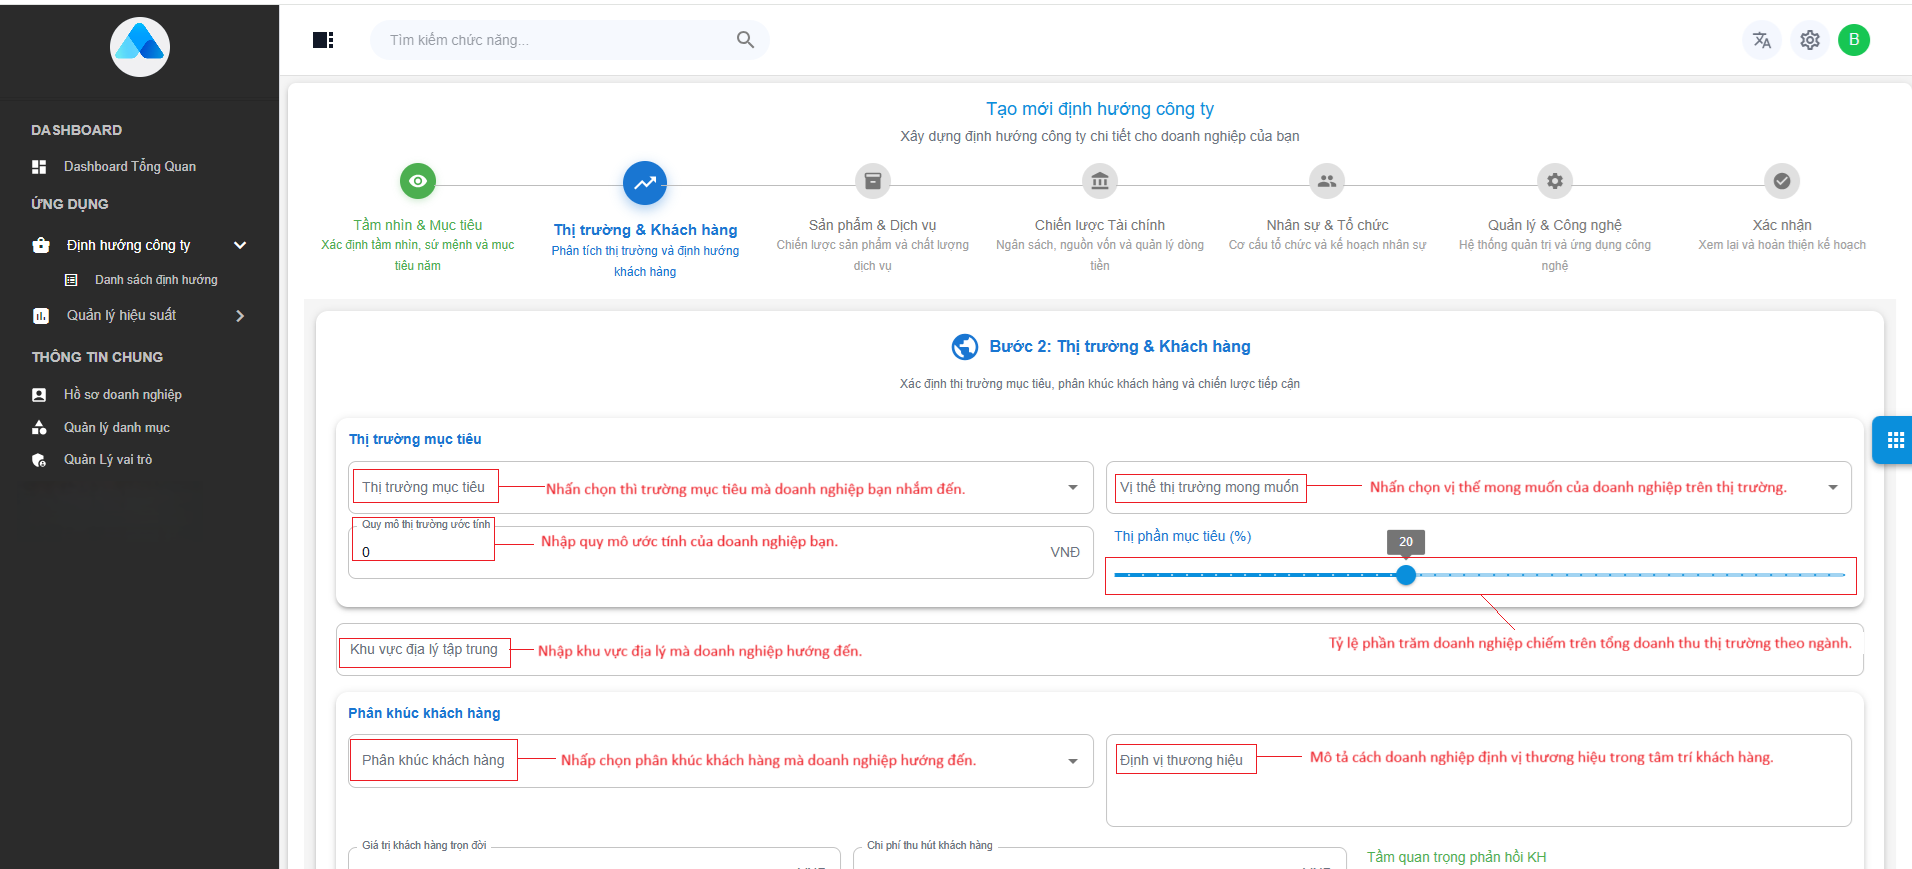Image resolution: width=1912 pixels, height=869 pixels.
Task: Go to Chiến lược Tài chính step icon
Action: coord(1099,181)
